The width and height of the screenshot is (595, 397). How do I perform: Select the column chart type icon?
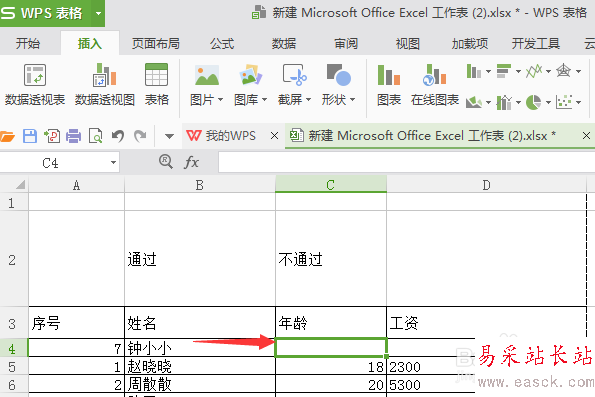point(474,71)
